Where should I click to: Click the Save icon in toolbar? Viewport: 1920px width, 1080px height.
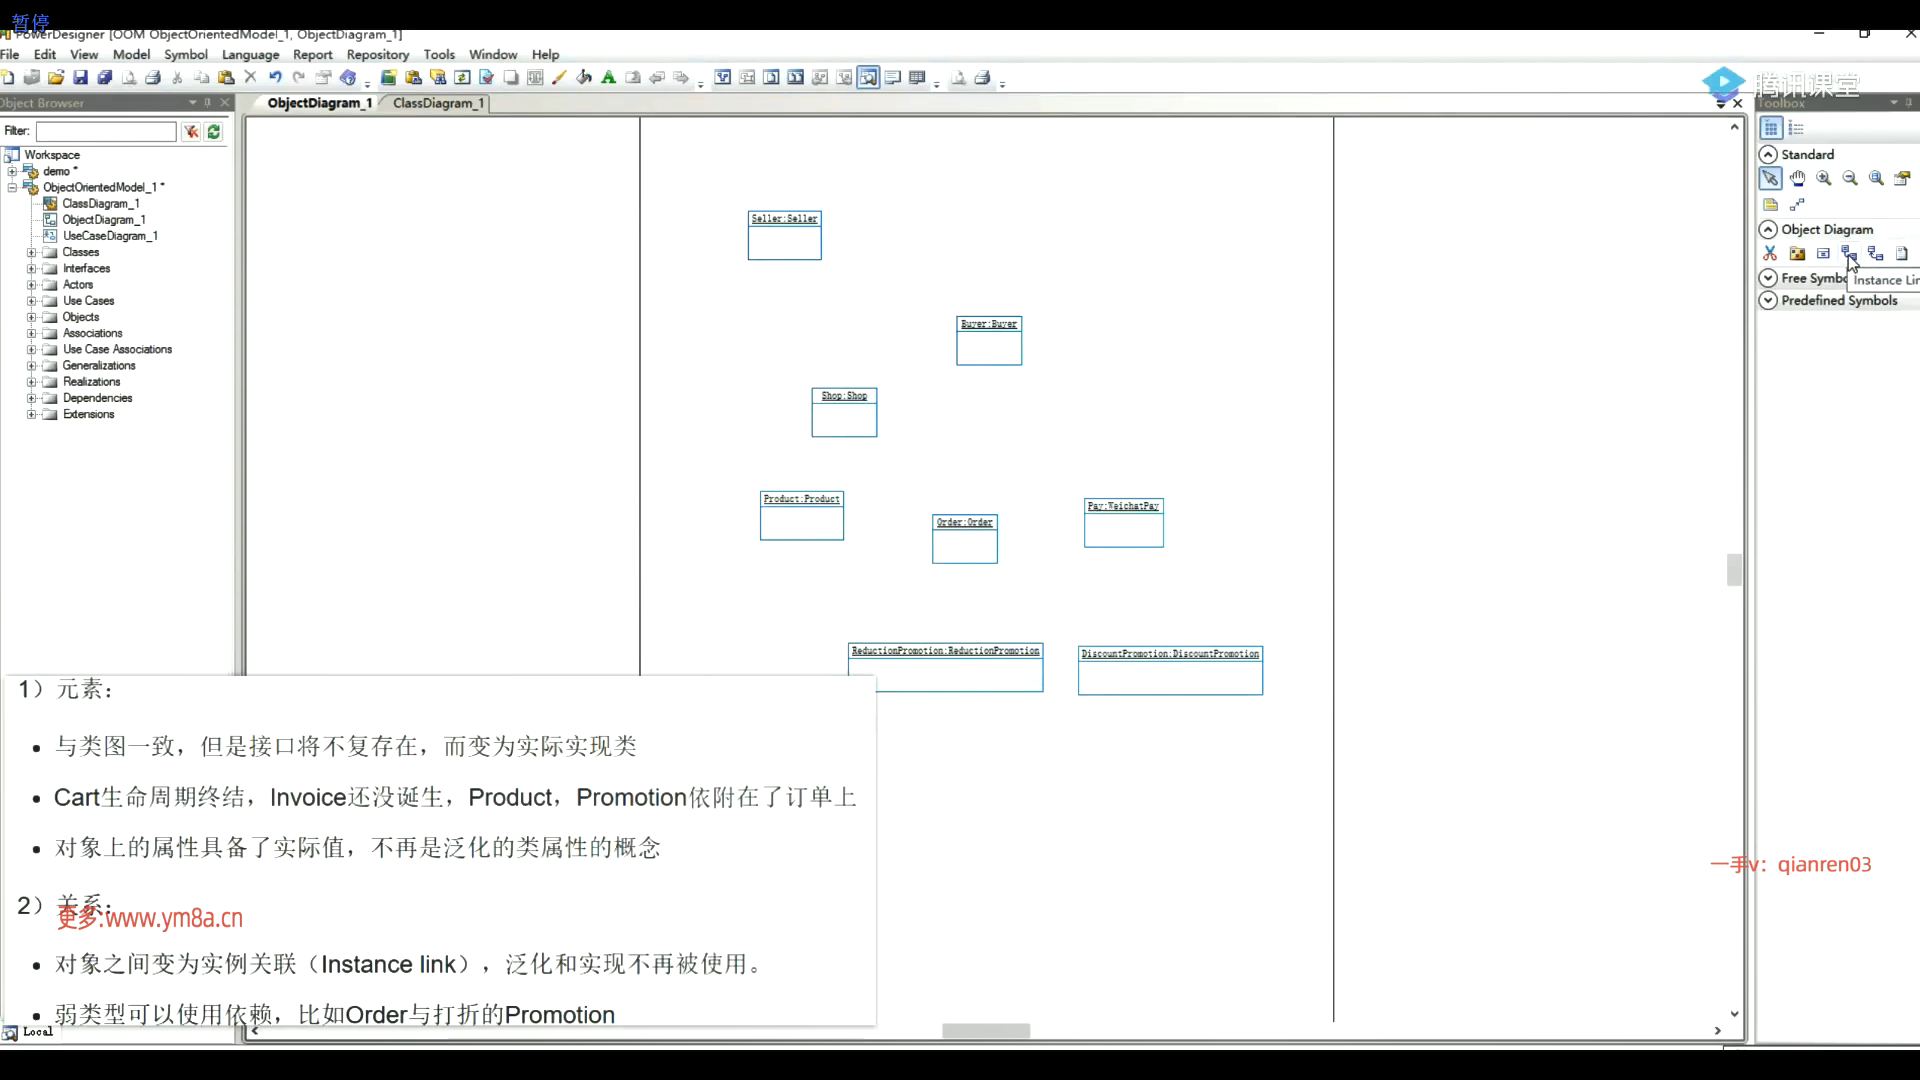[x=81, y=78]
